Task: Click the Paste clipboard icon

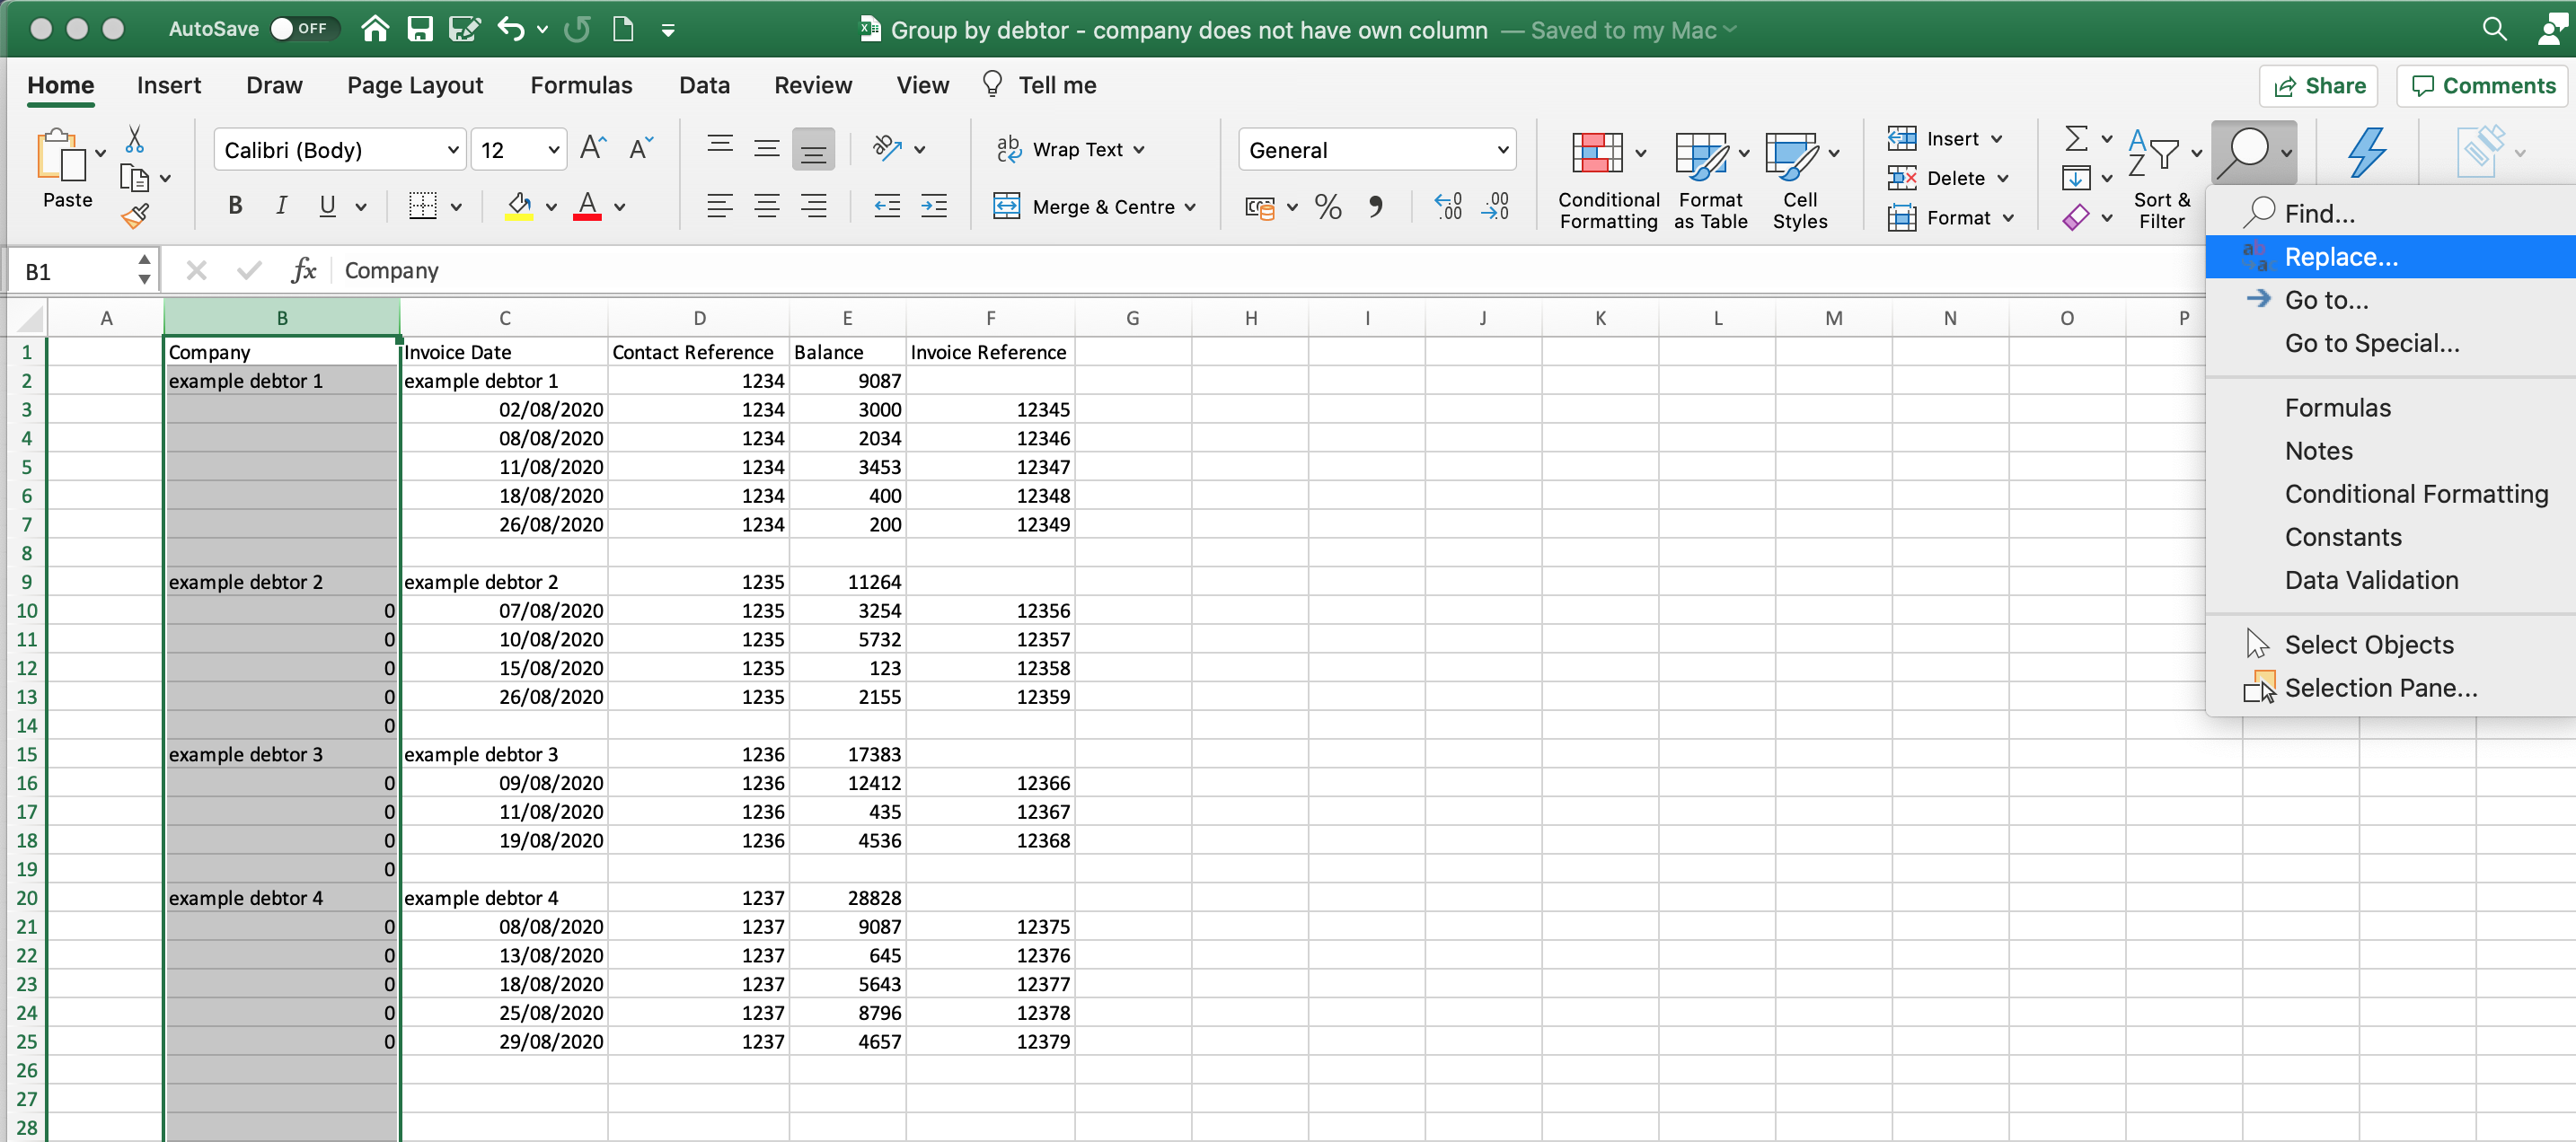Action: (61, 156)
